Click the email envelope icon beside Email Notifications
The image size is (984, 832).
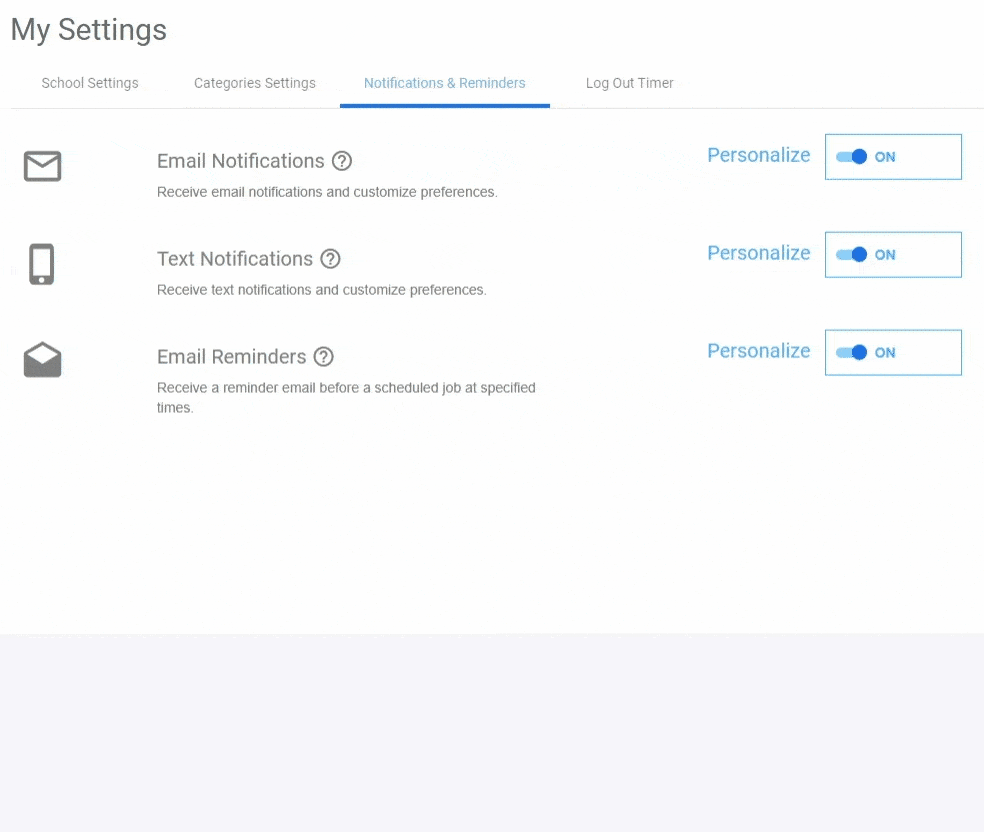tap(42, 166)
